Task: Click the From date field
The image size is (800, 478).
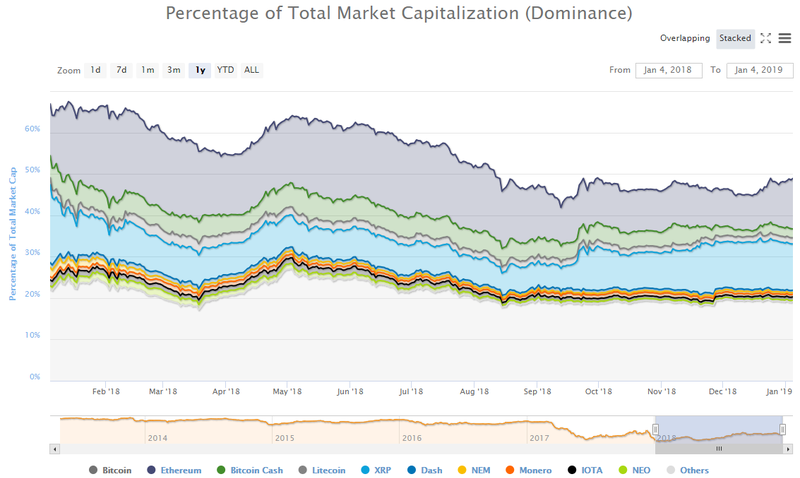Action: [668, 70]
